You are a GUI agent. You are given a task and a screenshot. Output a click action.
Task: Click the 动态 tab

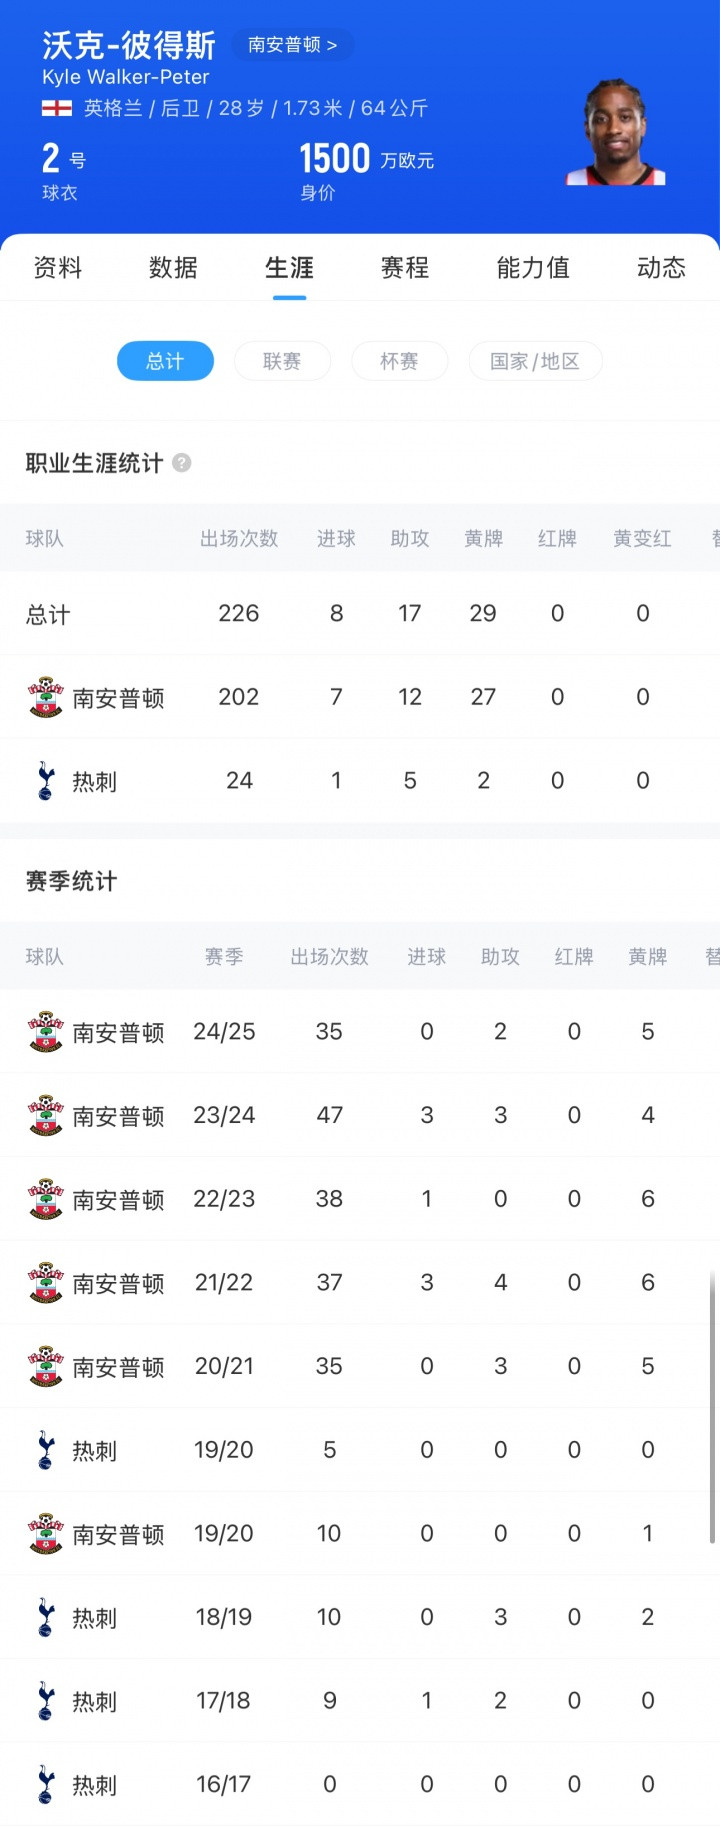coord(661,268)
